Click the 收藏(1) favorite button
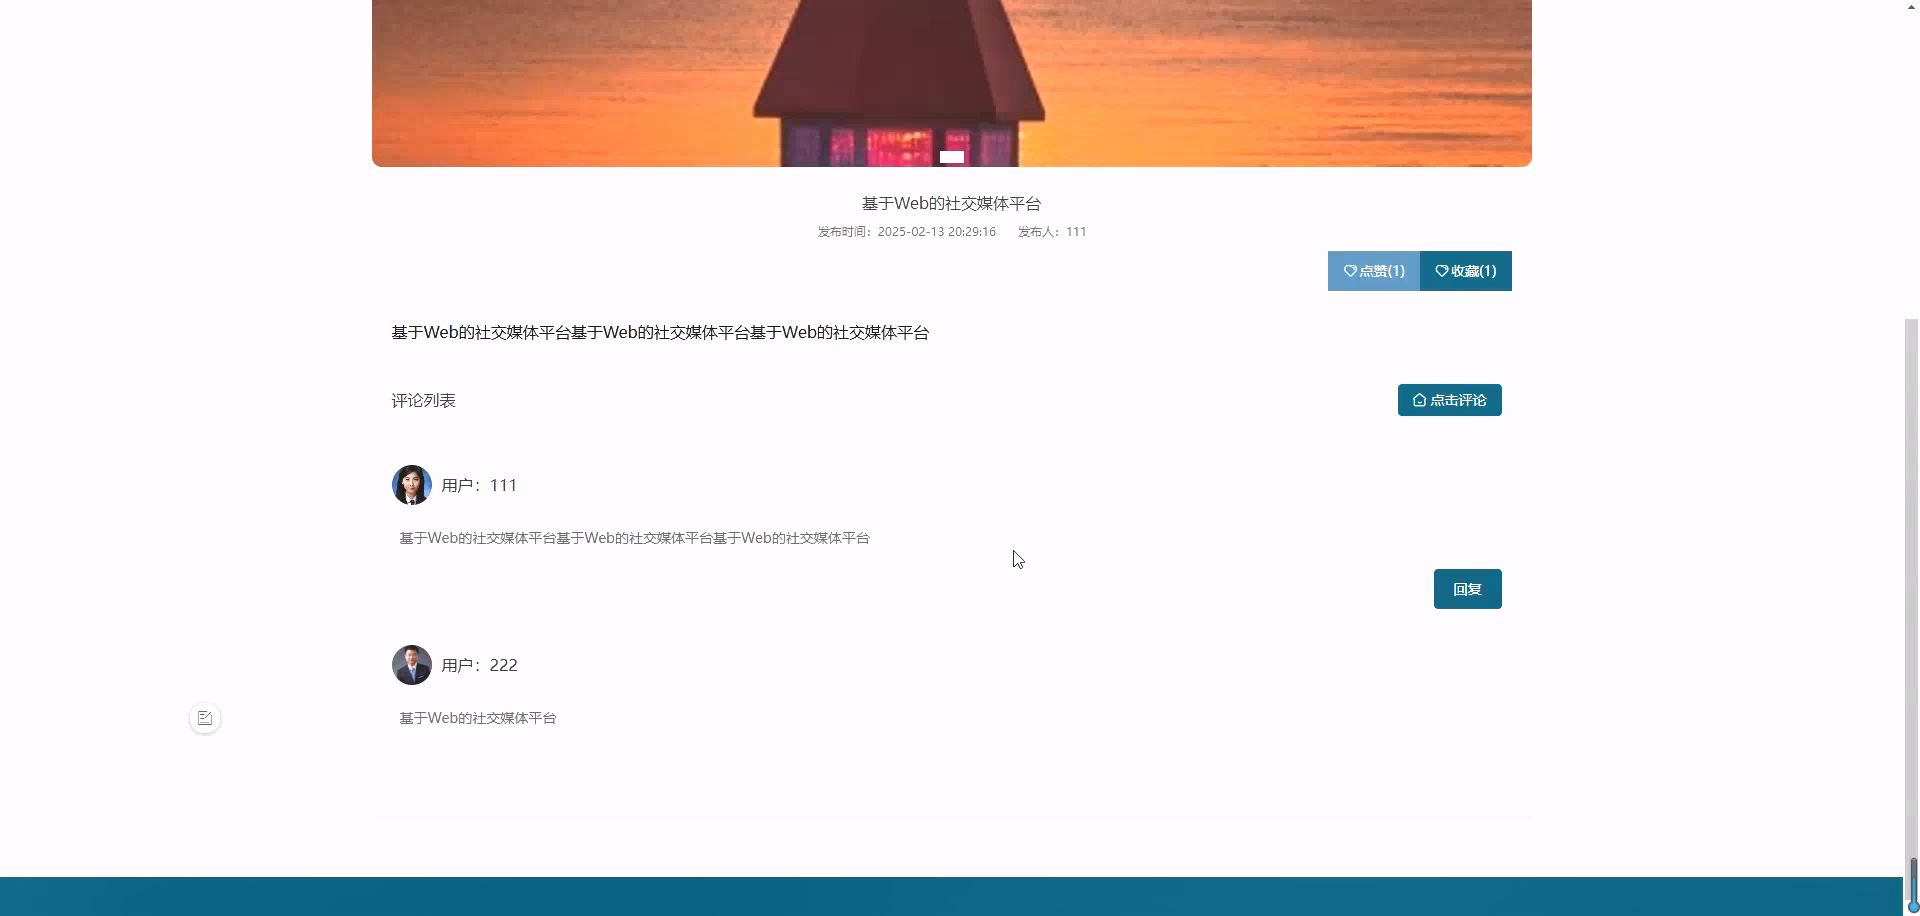 [x=1466, y=271]
